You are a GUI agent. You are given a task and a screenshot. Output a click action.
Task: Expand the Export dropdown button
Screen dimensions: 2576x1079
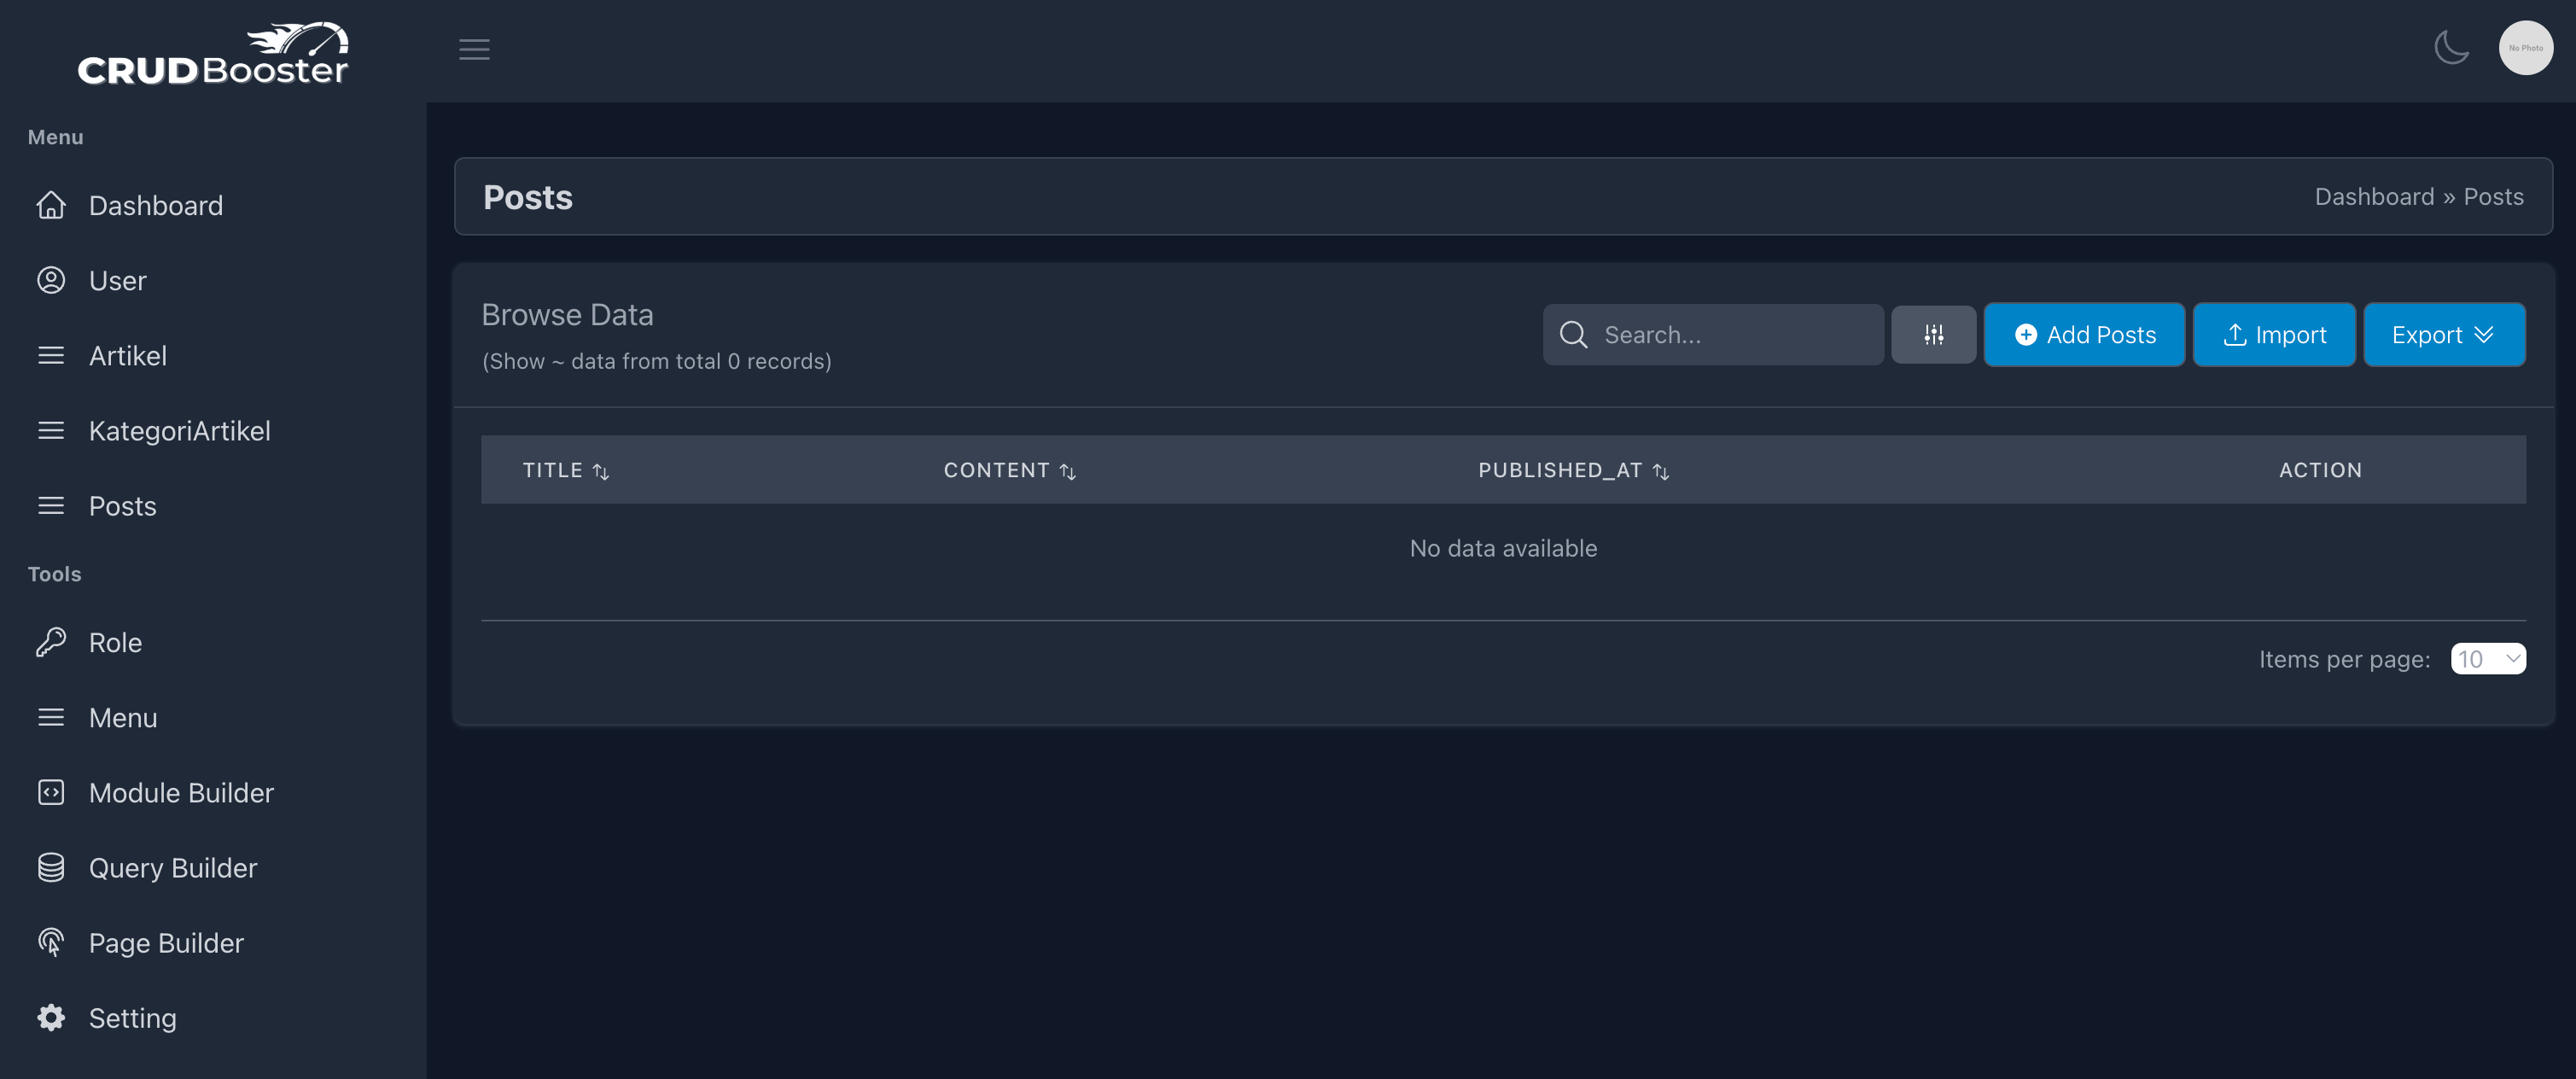click(x=2443, y=335)
